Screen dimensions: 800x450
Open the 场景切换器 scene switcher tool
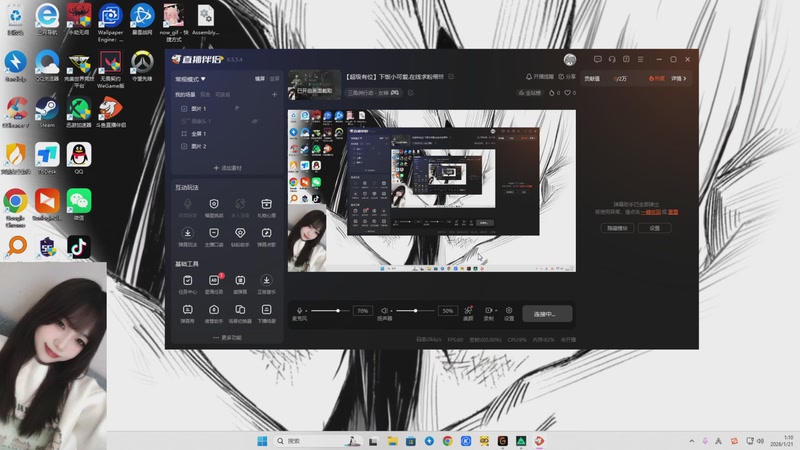tap(240, 313)
